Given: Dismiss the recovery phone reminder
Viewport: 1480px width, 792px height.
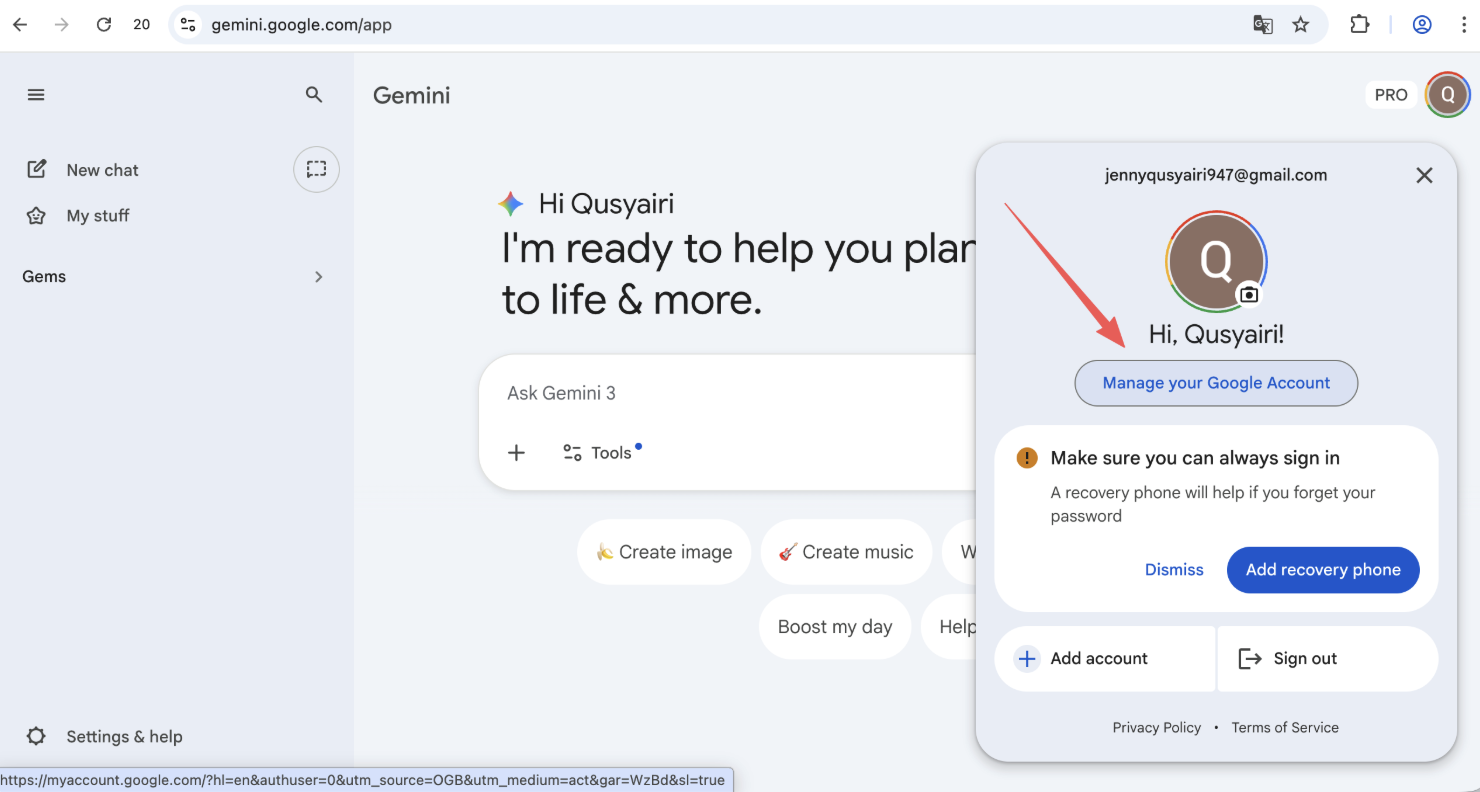Looking at the screenshot, I should (1174, 570).
